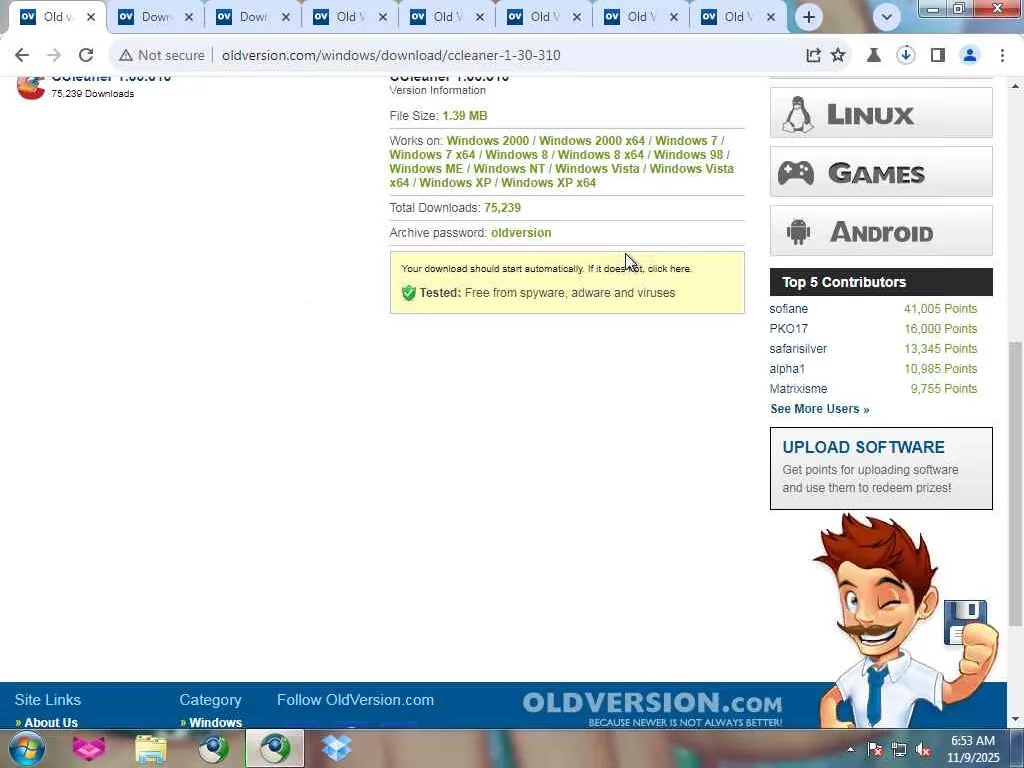This screenshot has height=768, width=1024.
Task: Click the Windows footer category link
Action: pos(216,722)
